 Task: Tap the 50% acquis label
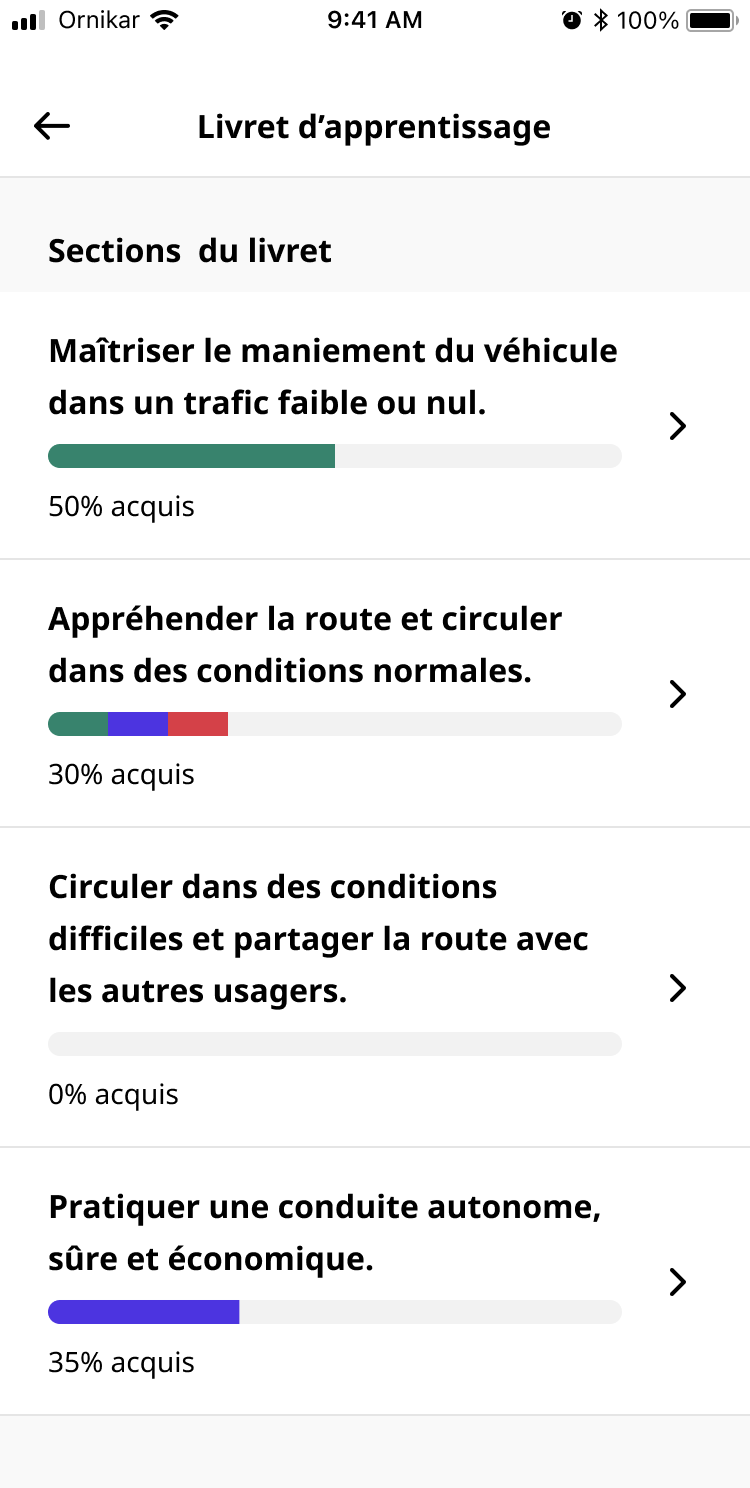pos(120,506)
